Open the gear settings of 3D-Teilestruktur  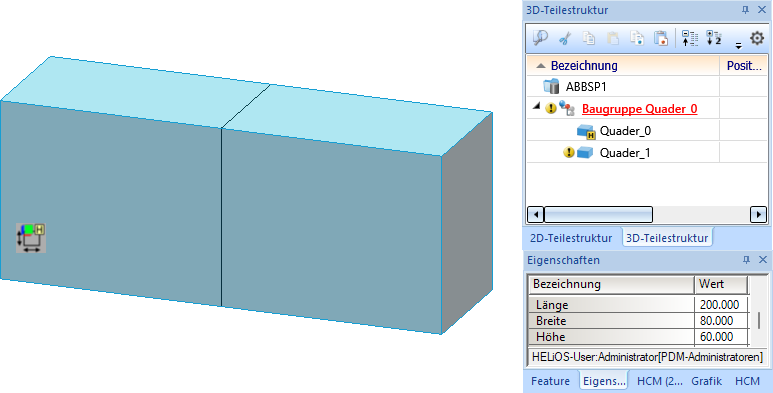(x=757, y=38)
